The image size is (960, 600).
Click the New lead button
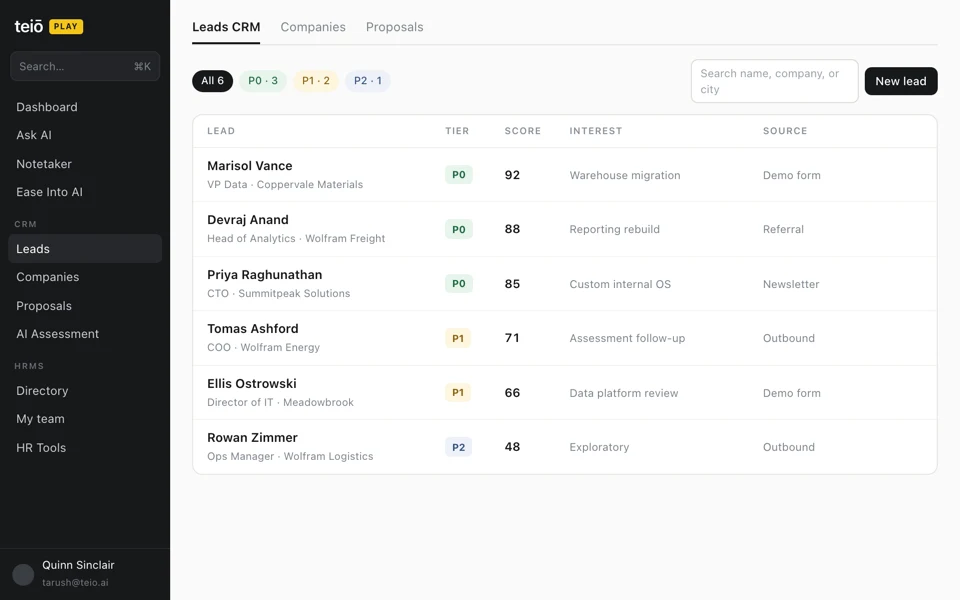coord(901,81)
